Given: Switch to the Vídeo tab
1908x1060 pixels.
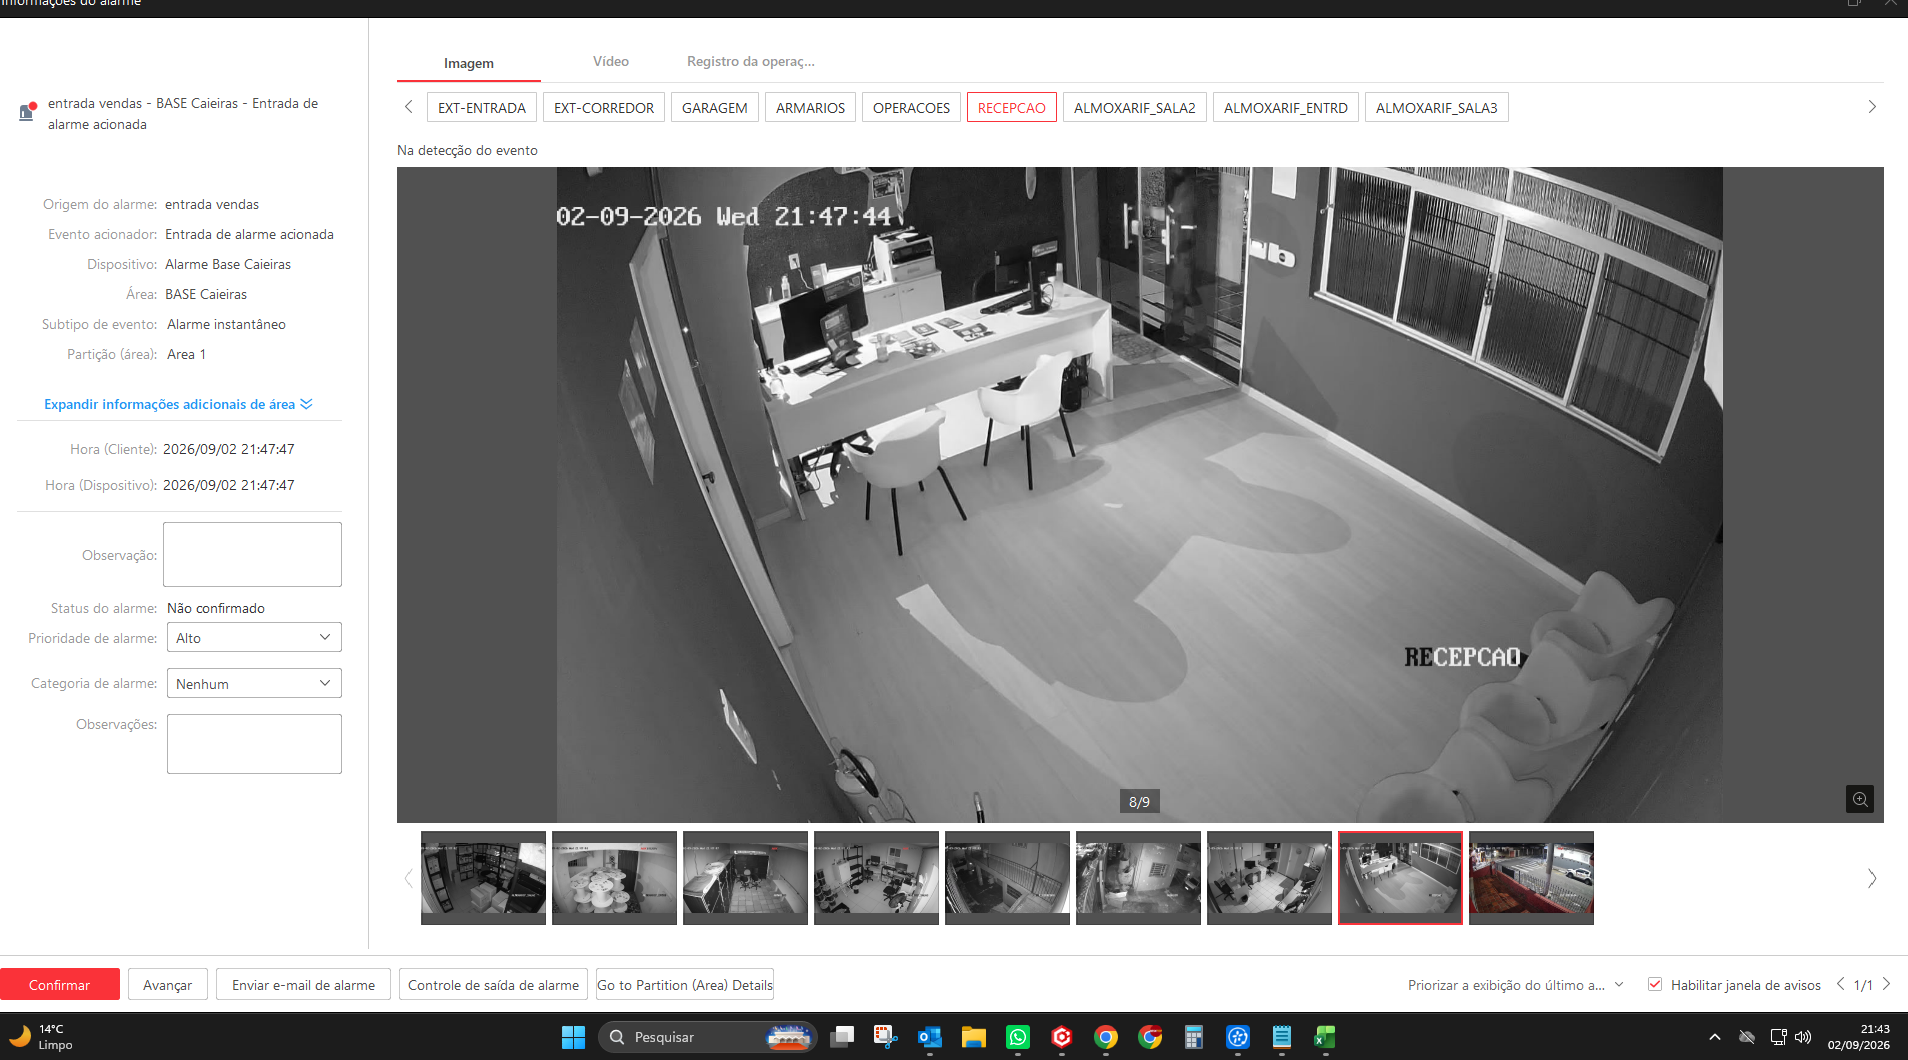Looking at the screenshot, I should [611, 61].
